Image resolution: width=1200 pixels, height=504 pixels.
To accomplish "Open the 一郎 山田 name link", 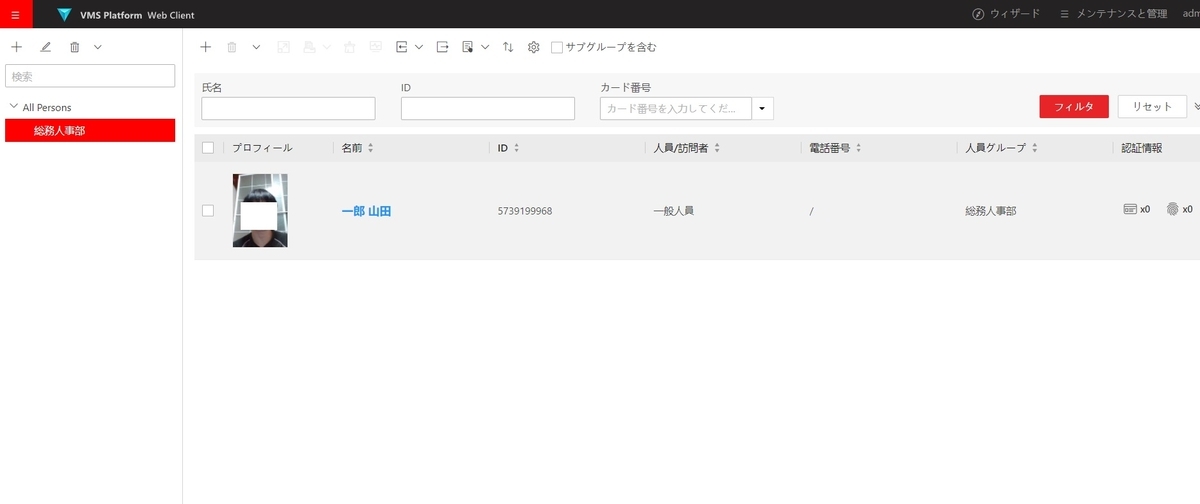I will coord(366,211).
